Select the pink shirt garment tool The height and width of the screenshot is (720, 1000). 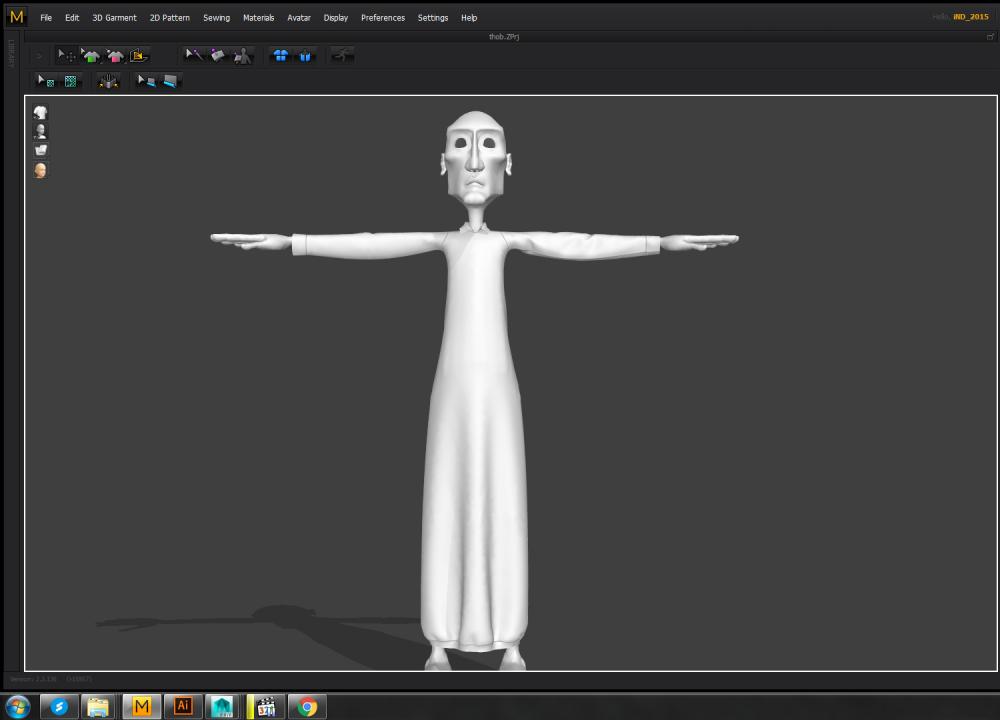115,56
